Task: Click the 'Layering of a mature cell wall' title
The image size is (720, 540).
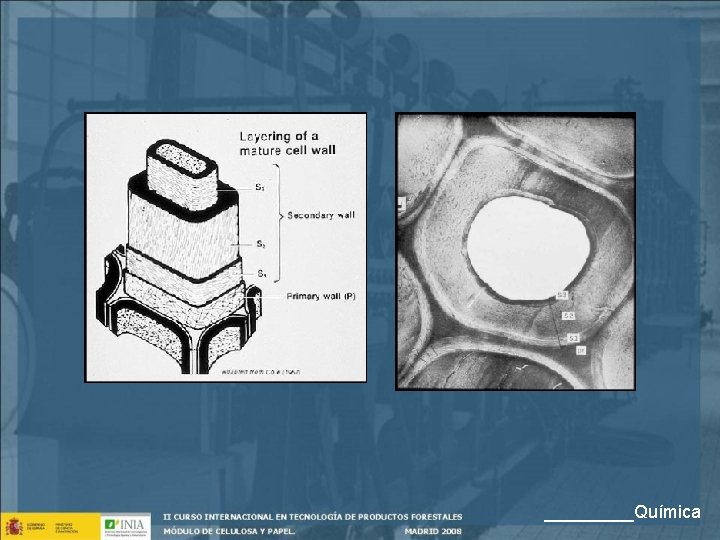Action: 287,143
